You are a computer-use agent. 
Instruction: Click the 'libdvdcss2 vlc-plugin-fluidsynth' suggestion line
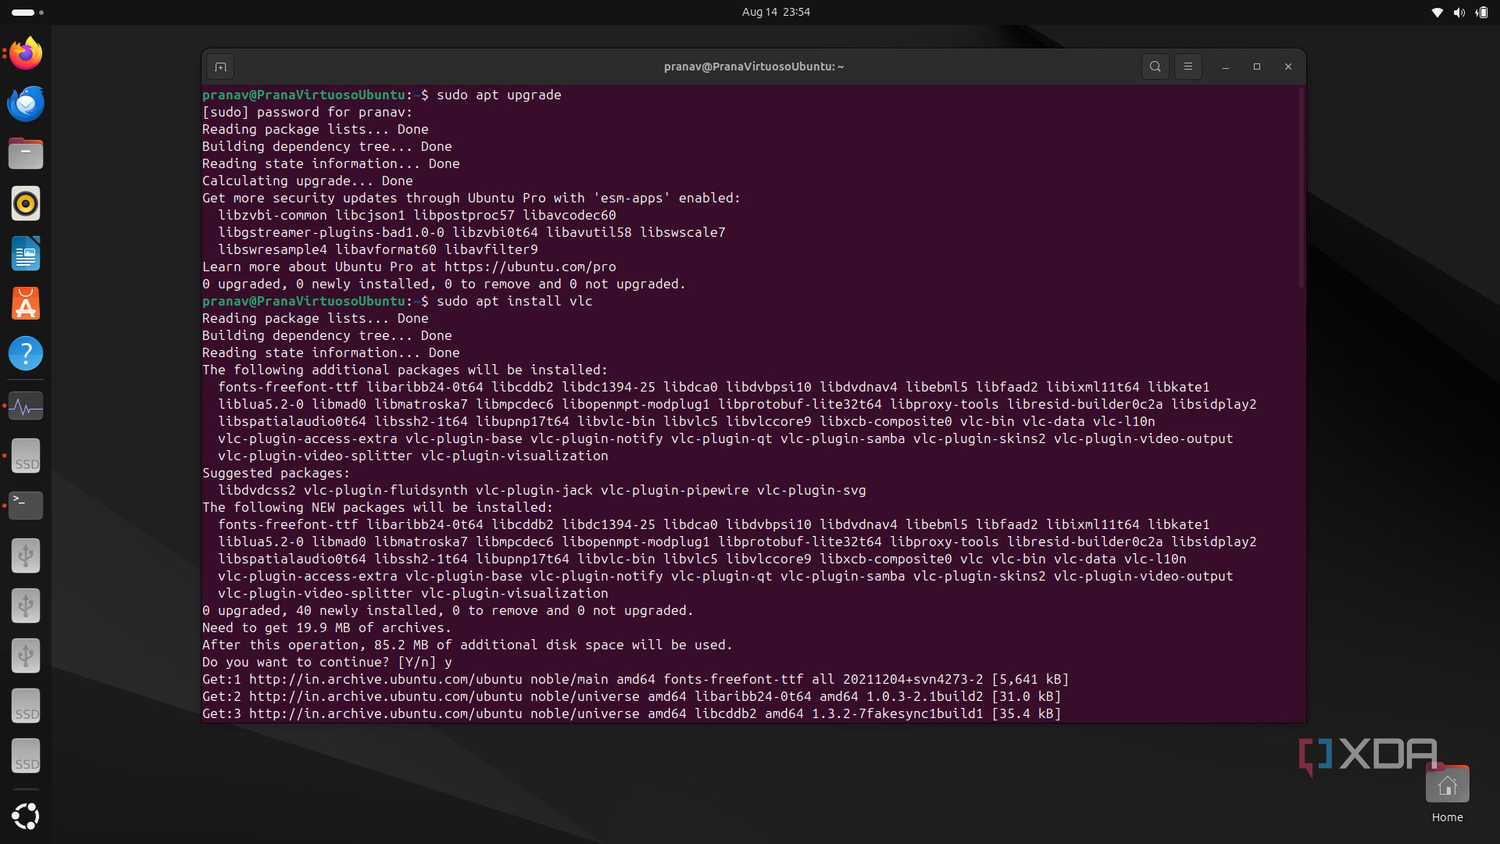[x=542, y=490]
